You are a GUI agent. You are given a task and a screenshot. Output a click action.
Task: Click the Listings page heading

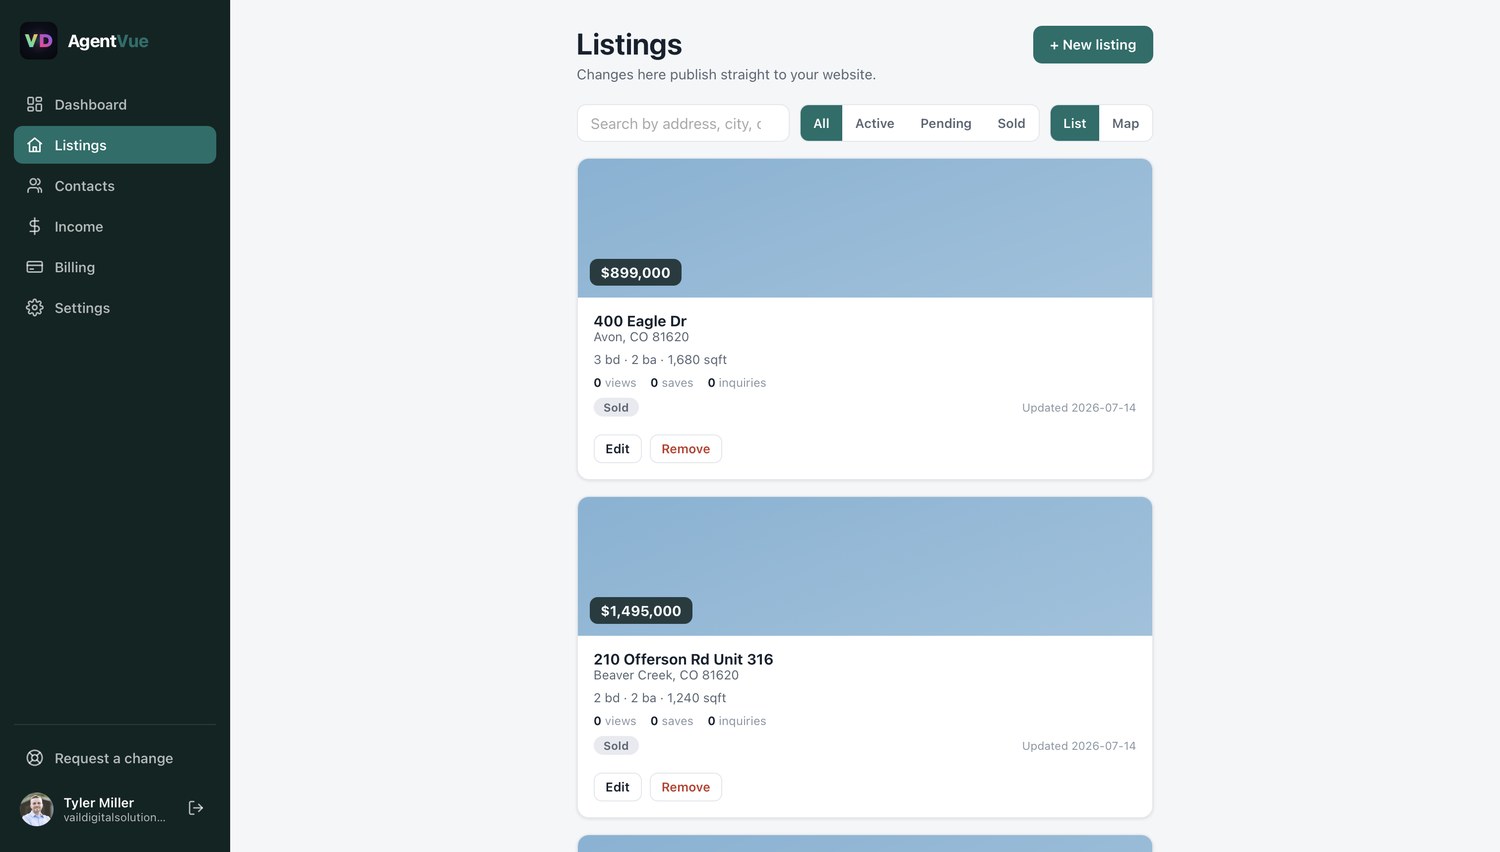coord(629,44)
